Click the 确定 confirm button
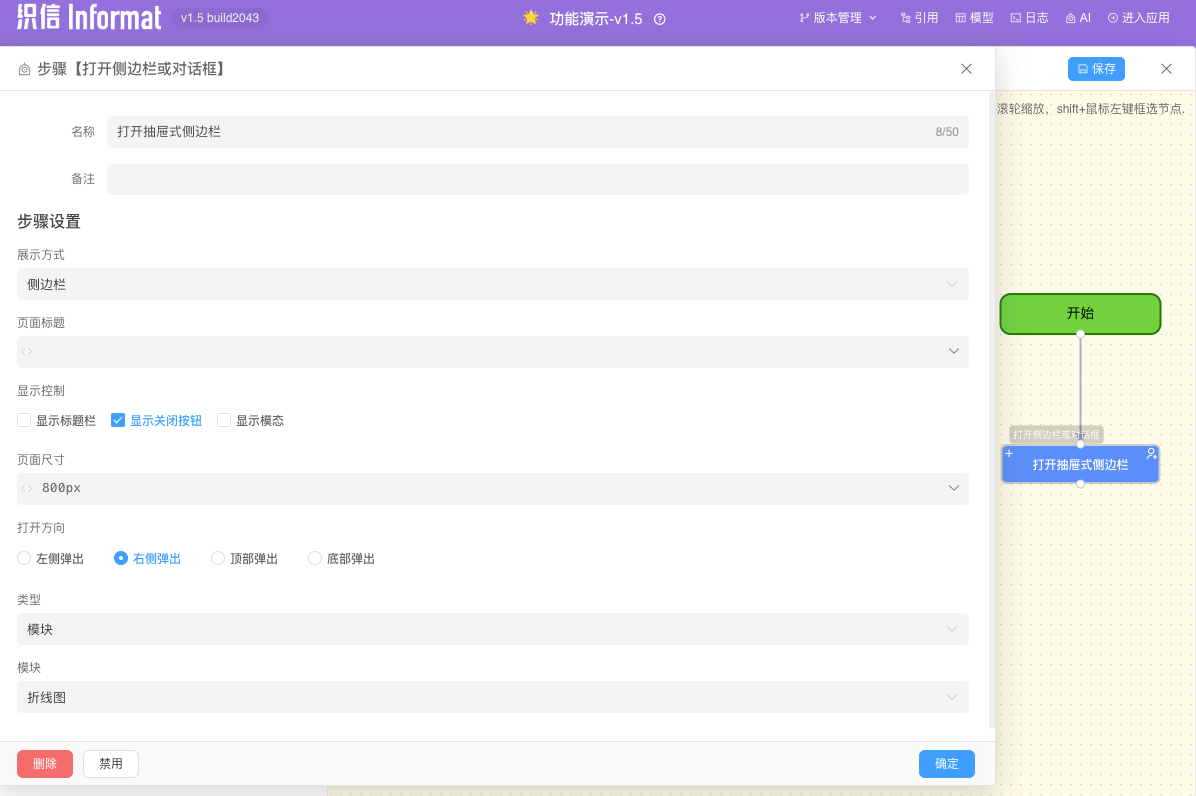The height and width of the screenshot is (796, 1196). [x=946, y=763]
